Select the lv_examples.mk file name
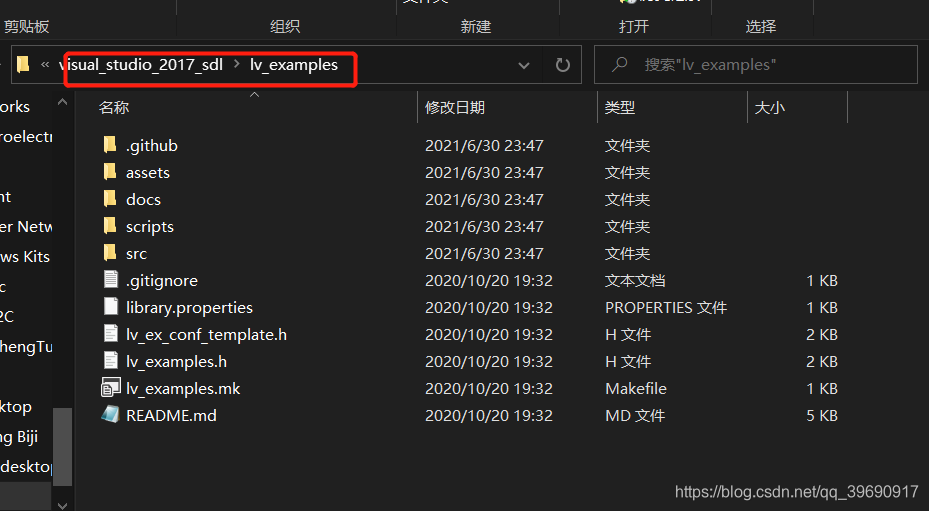The width and height of the screenshot is (929, 511). point(183,389)
